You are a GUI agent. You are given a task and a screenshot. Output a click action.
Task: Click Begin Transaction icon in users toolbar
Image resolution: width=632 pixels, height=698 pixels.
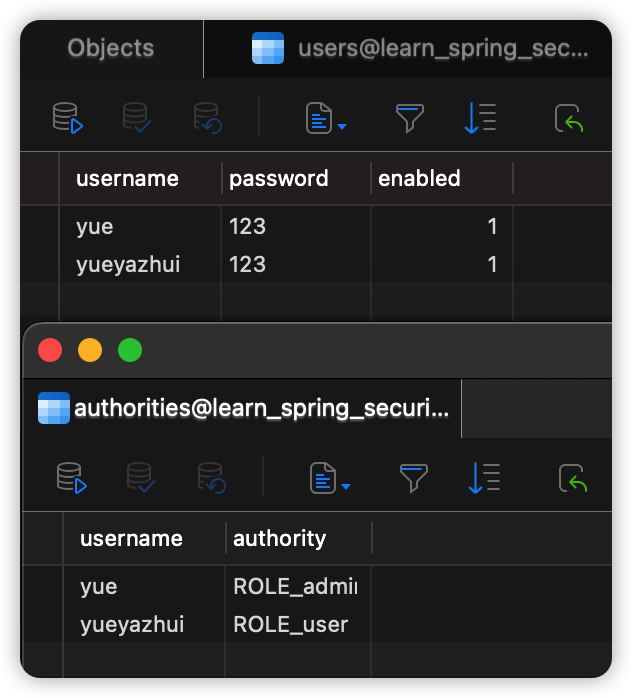68,118
